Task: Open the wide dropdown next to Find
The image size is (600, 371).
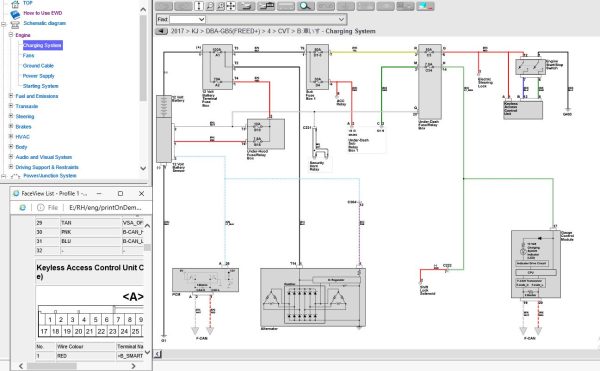Action: coord(277,19)
